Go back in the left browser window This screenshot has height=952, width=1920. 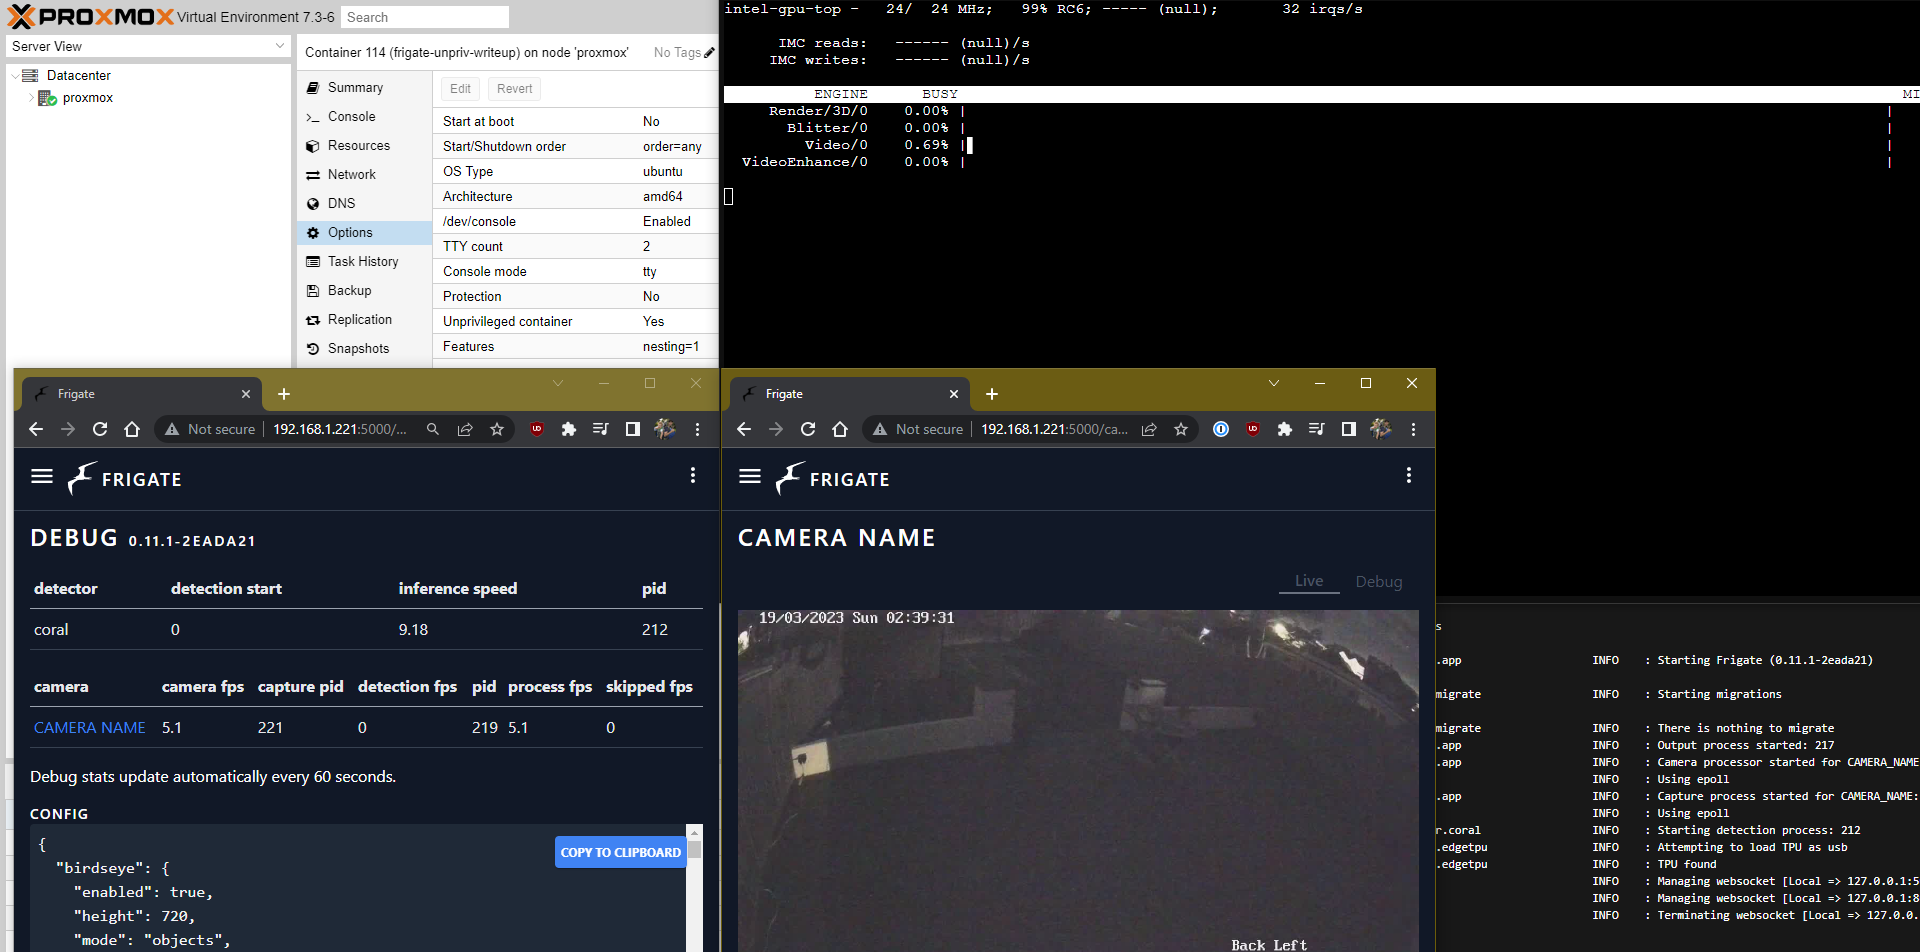(x=36, y=429)
